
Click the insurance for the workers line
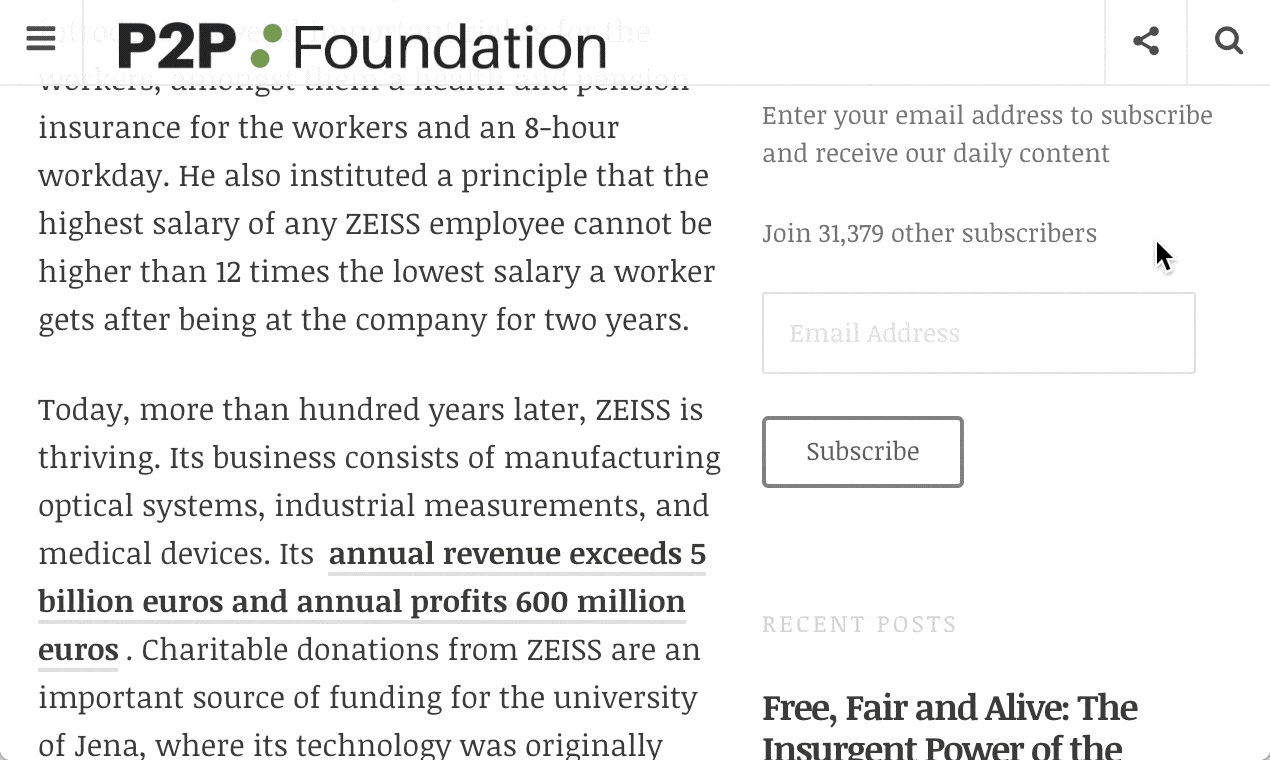pyautogui.click(x=328, y=128)
